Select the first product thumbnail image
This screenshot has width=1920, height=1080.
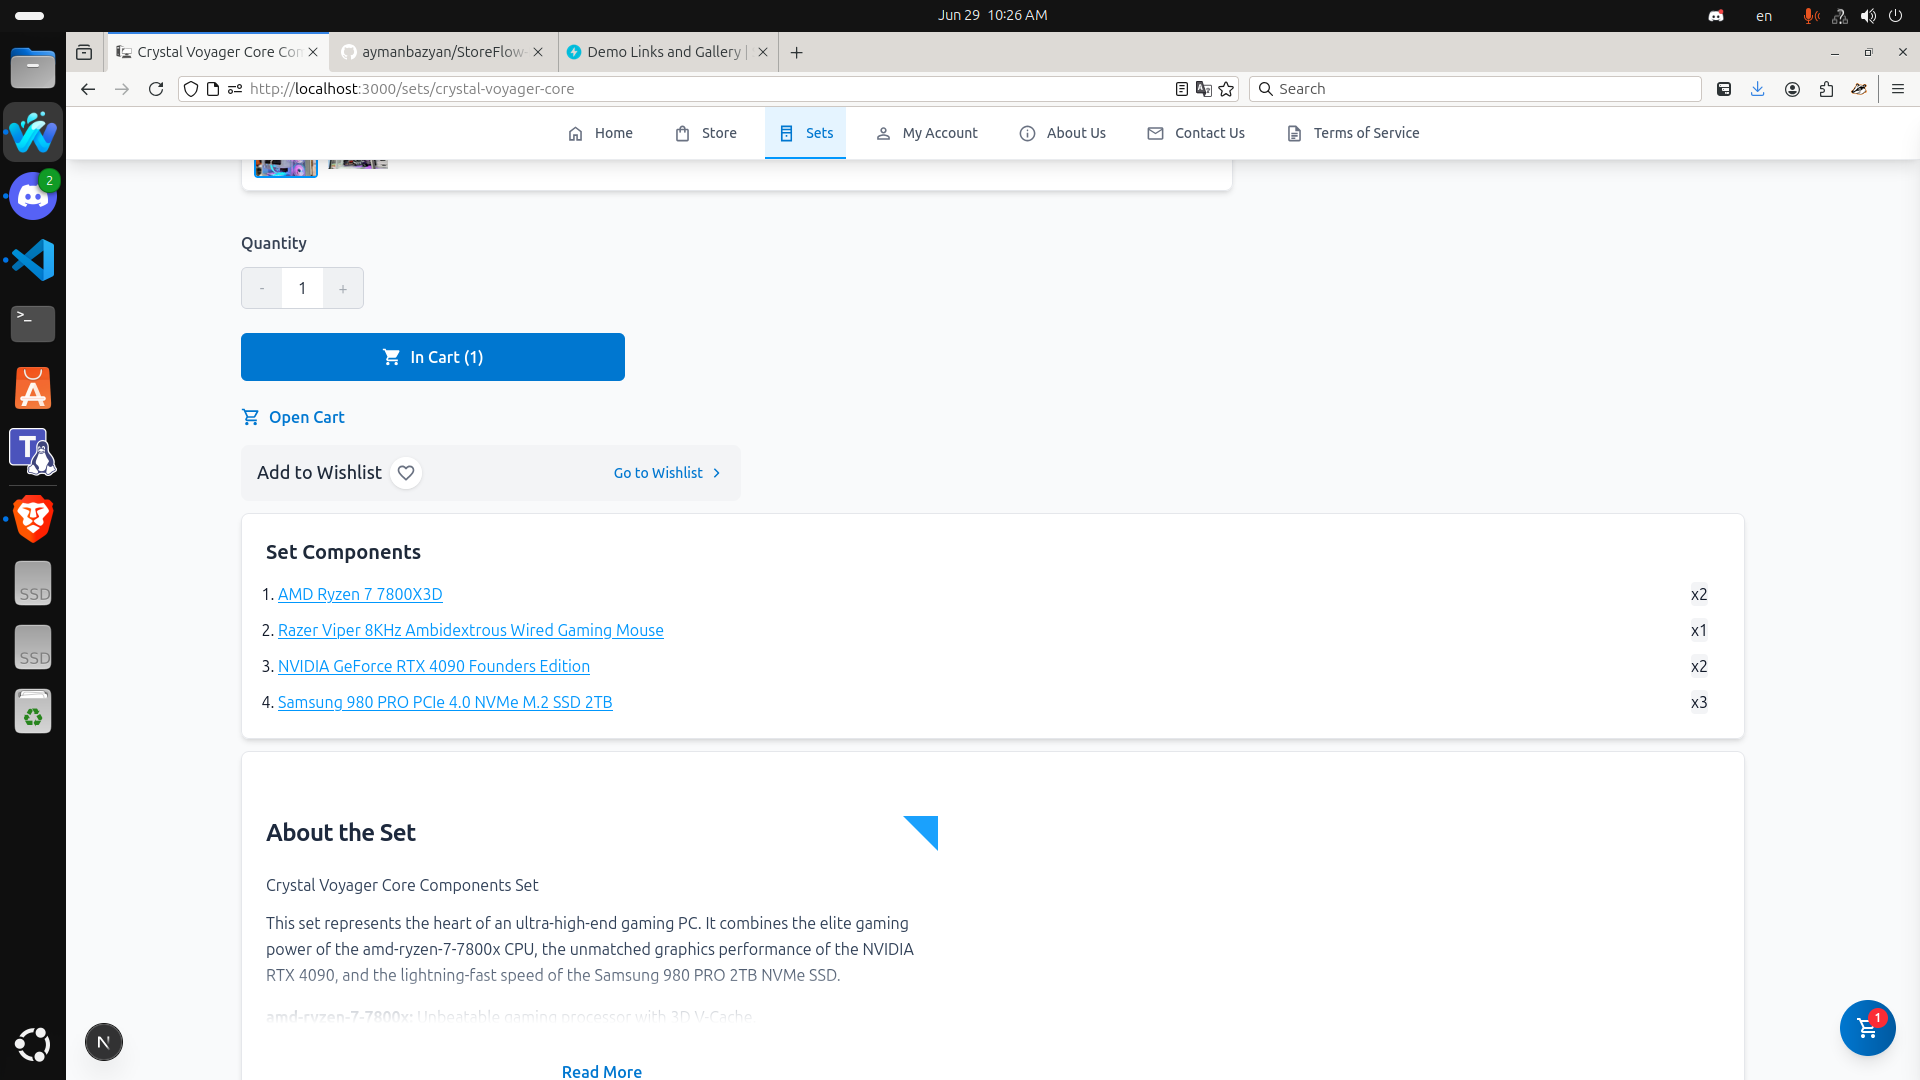(286, 167)
